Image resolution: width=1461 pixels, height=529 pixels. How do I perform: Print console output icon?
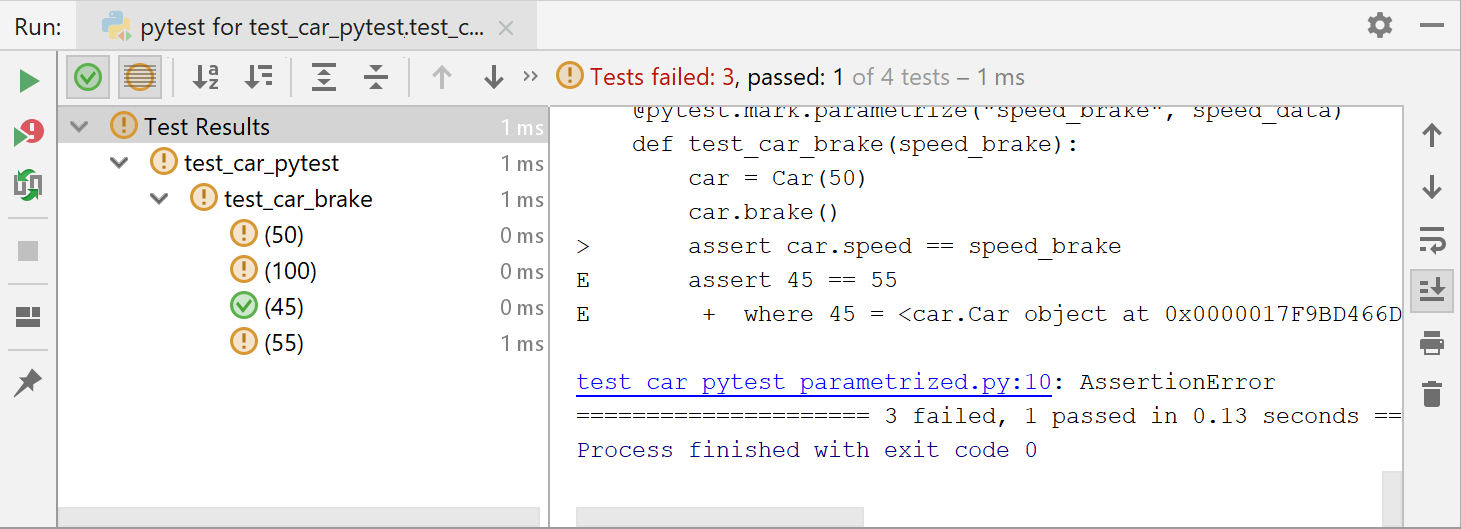pyautogui.click(x=1432, y=343)
